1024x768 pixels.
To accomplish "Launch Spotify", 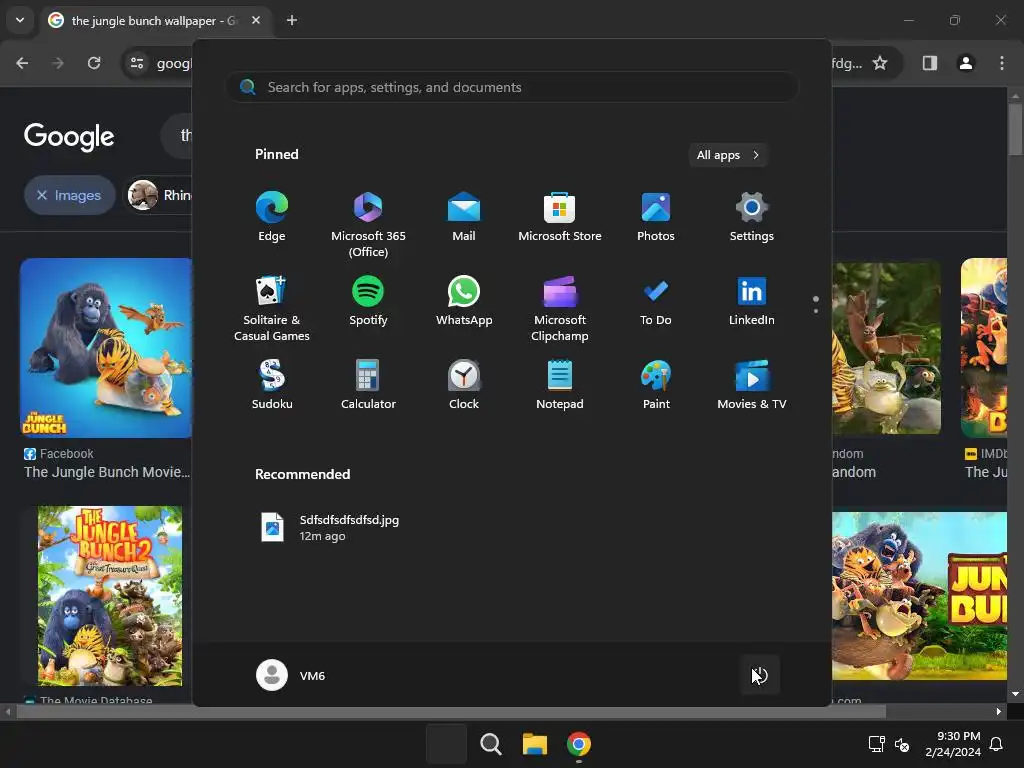I will point(368,301).
